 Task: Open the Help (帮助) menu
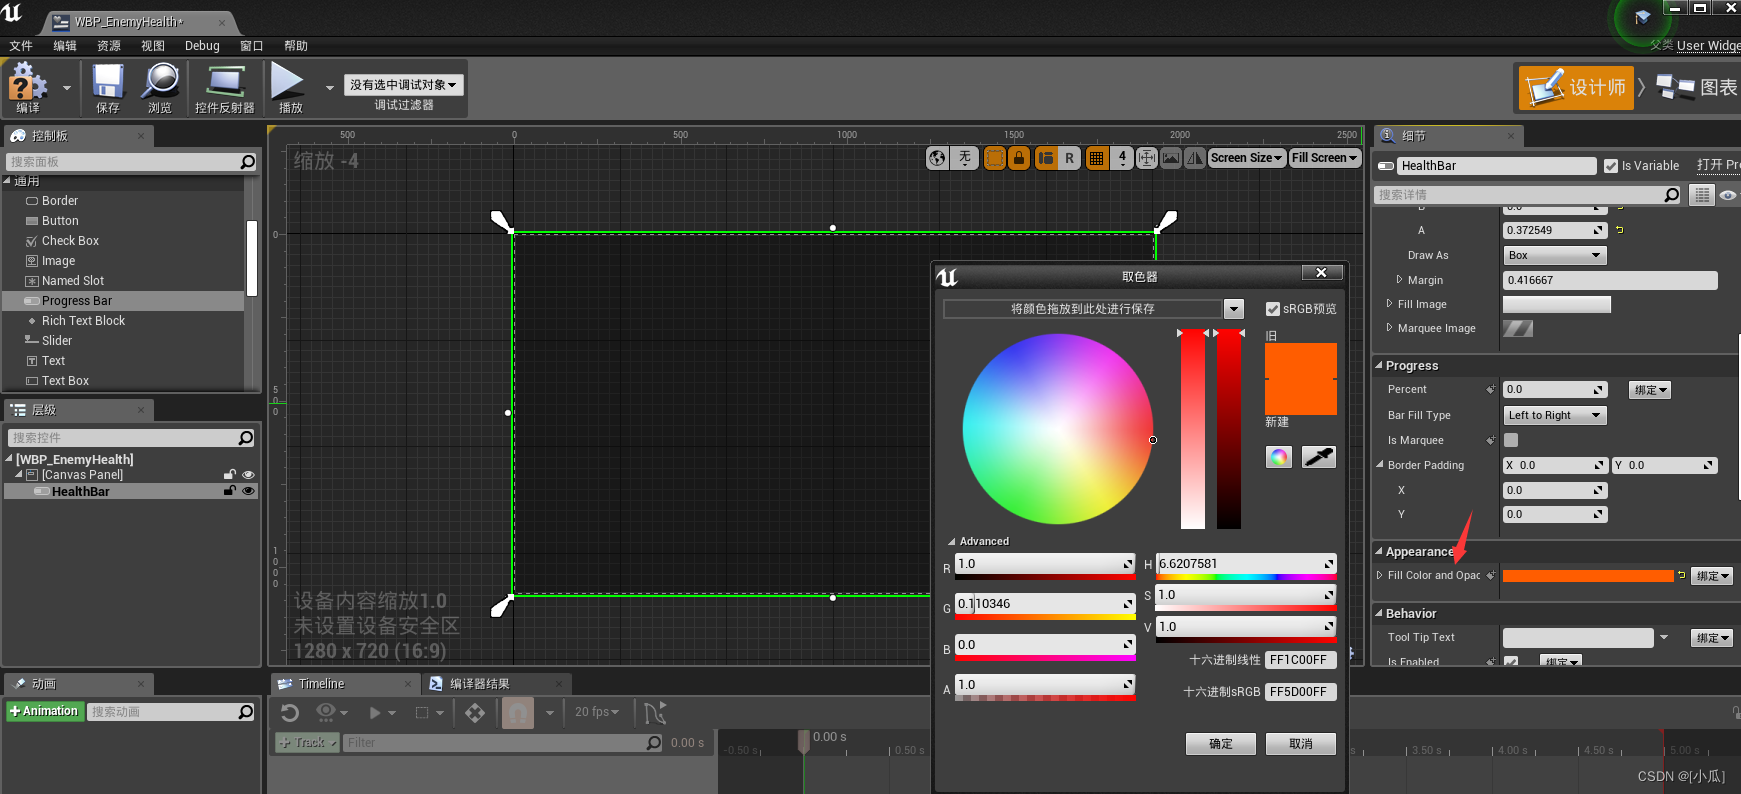pos(296,46)
